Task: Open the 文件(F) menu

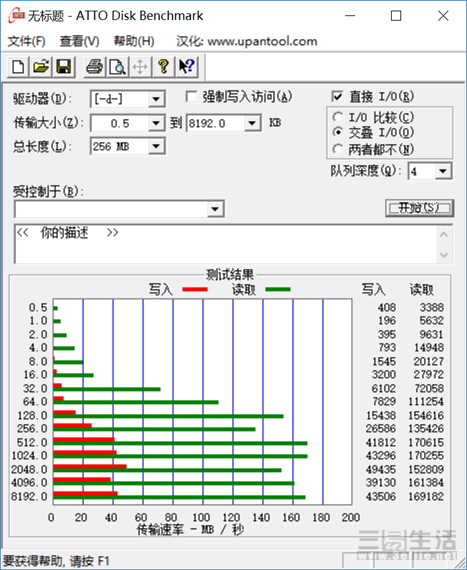Action: (x=27, y=41)
